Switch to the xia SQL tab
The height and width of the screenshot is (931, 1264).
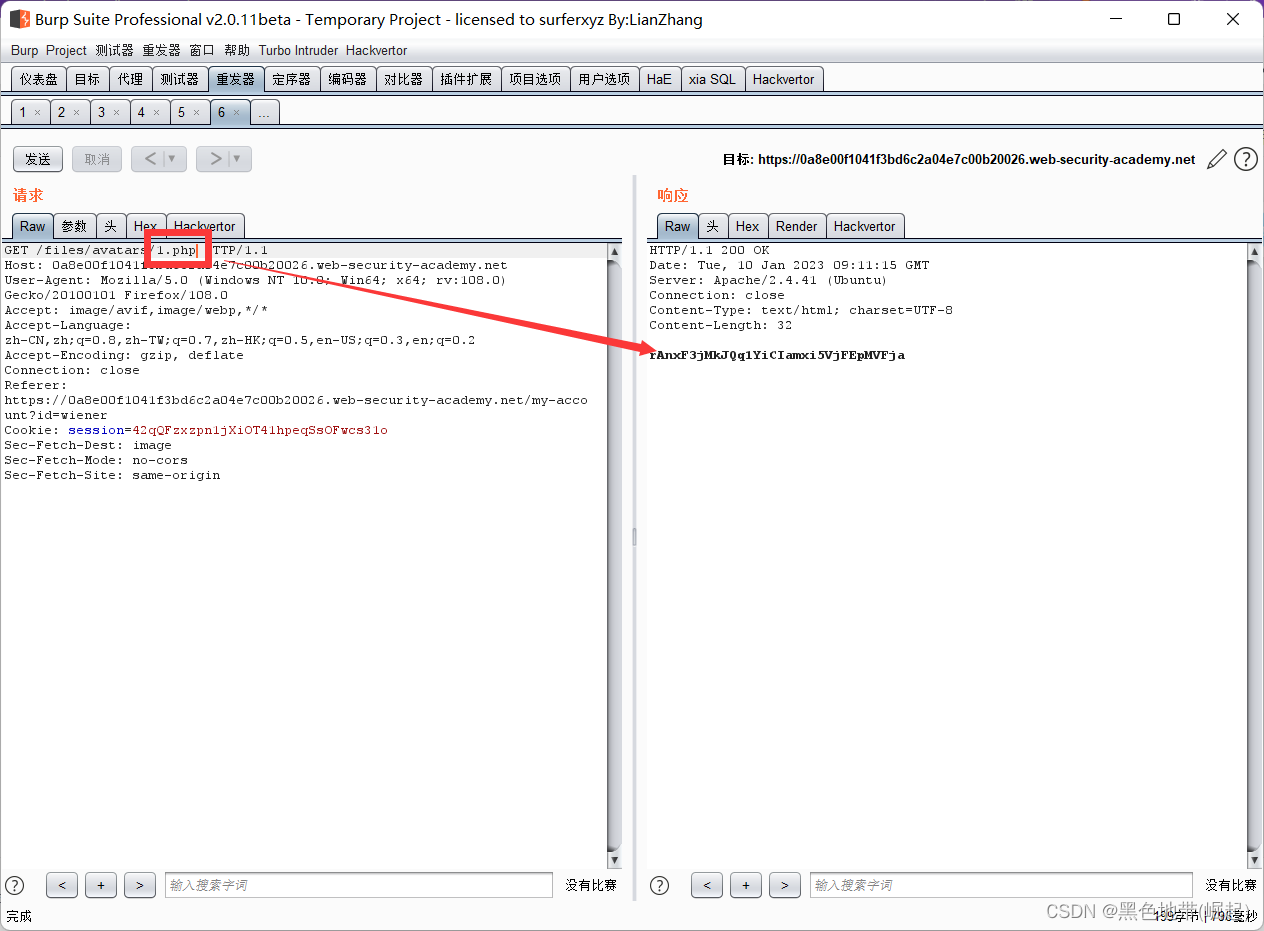(712, 79)
